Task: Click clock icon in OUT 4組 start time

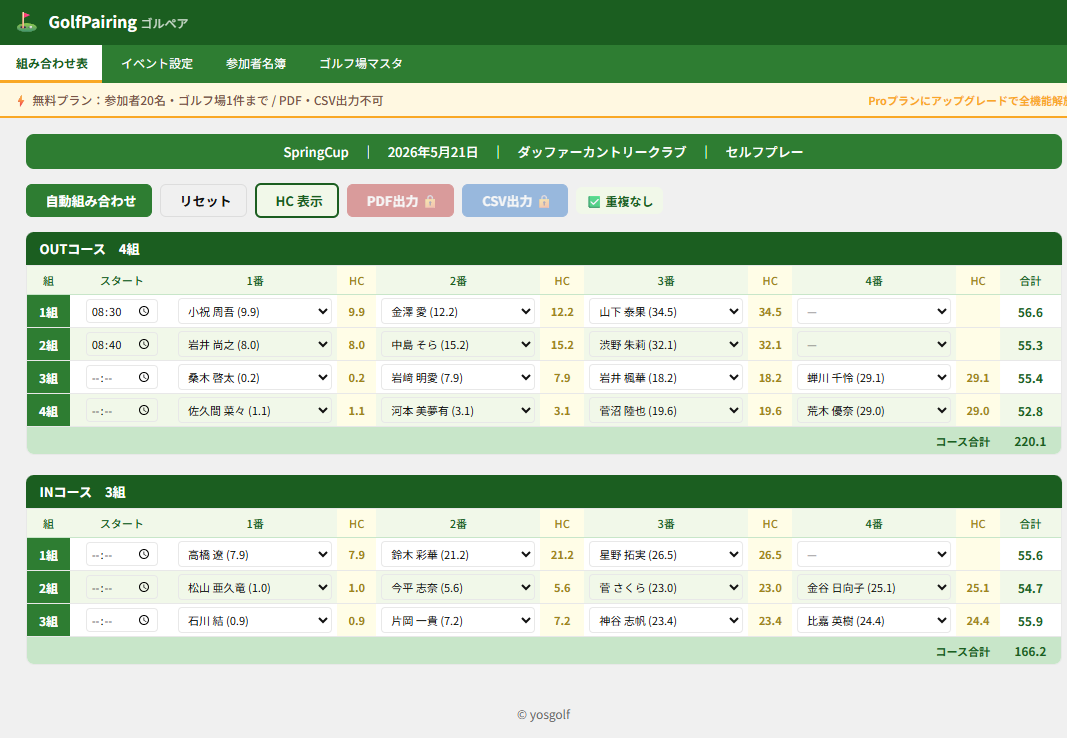Action: point(144,410)
